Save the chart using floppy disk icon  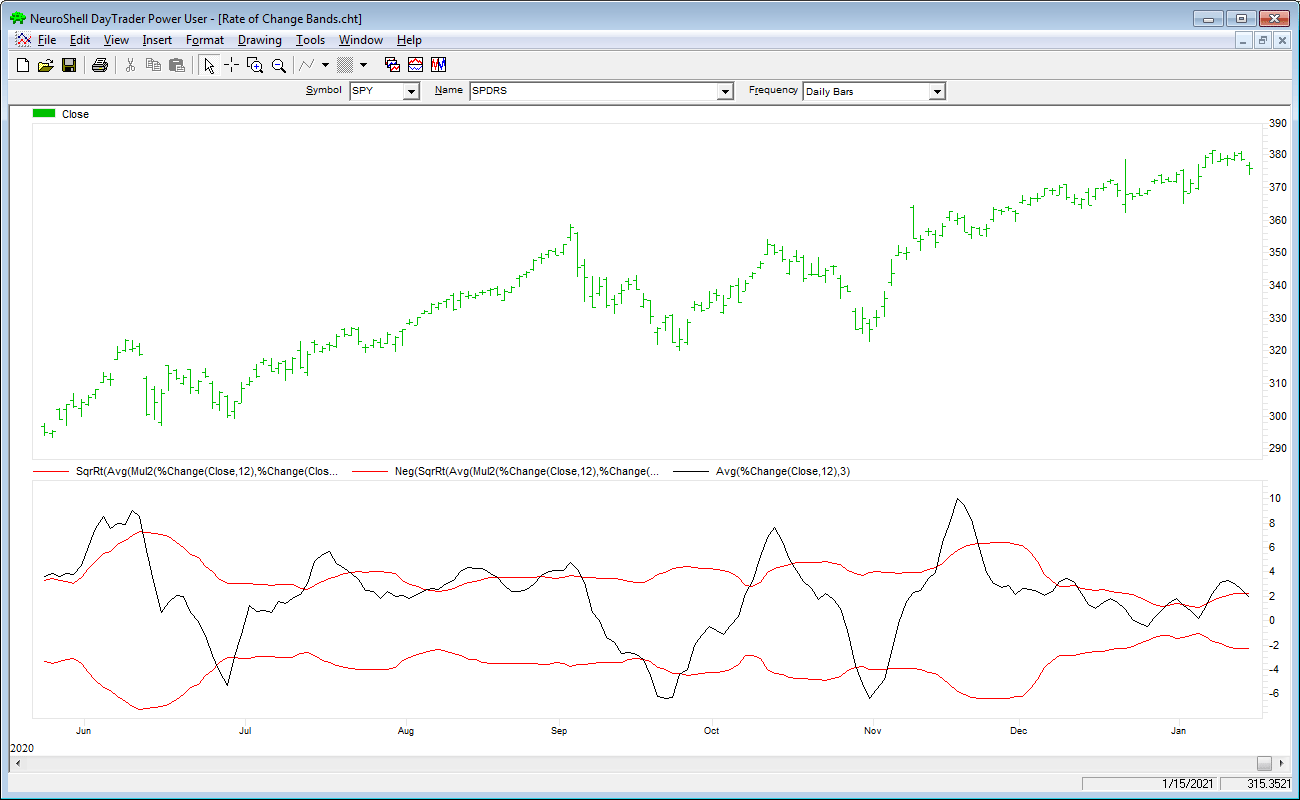point(69,65)
